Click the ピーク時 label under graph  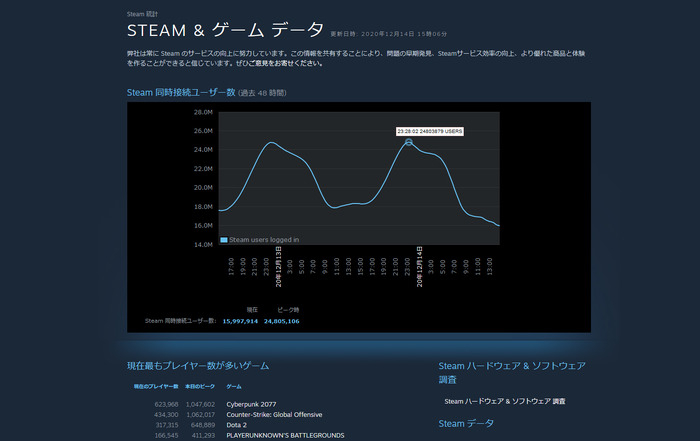pyautogui.click(x=288, y=310)
